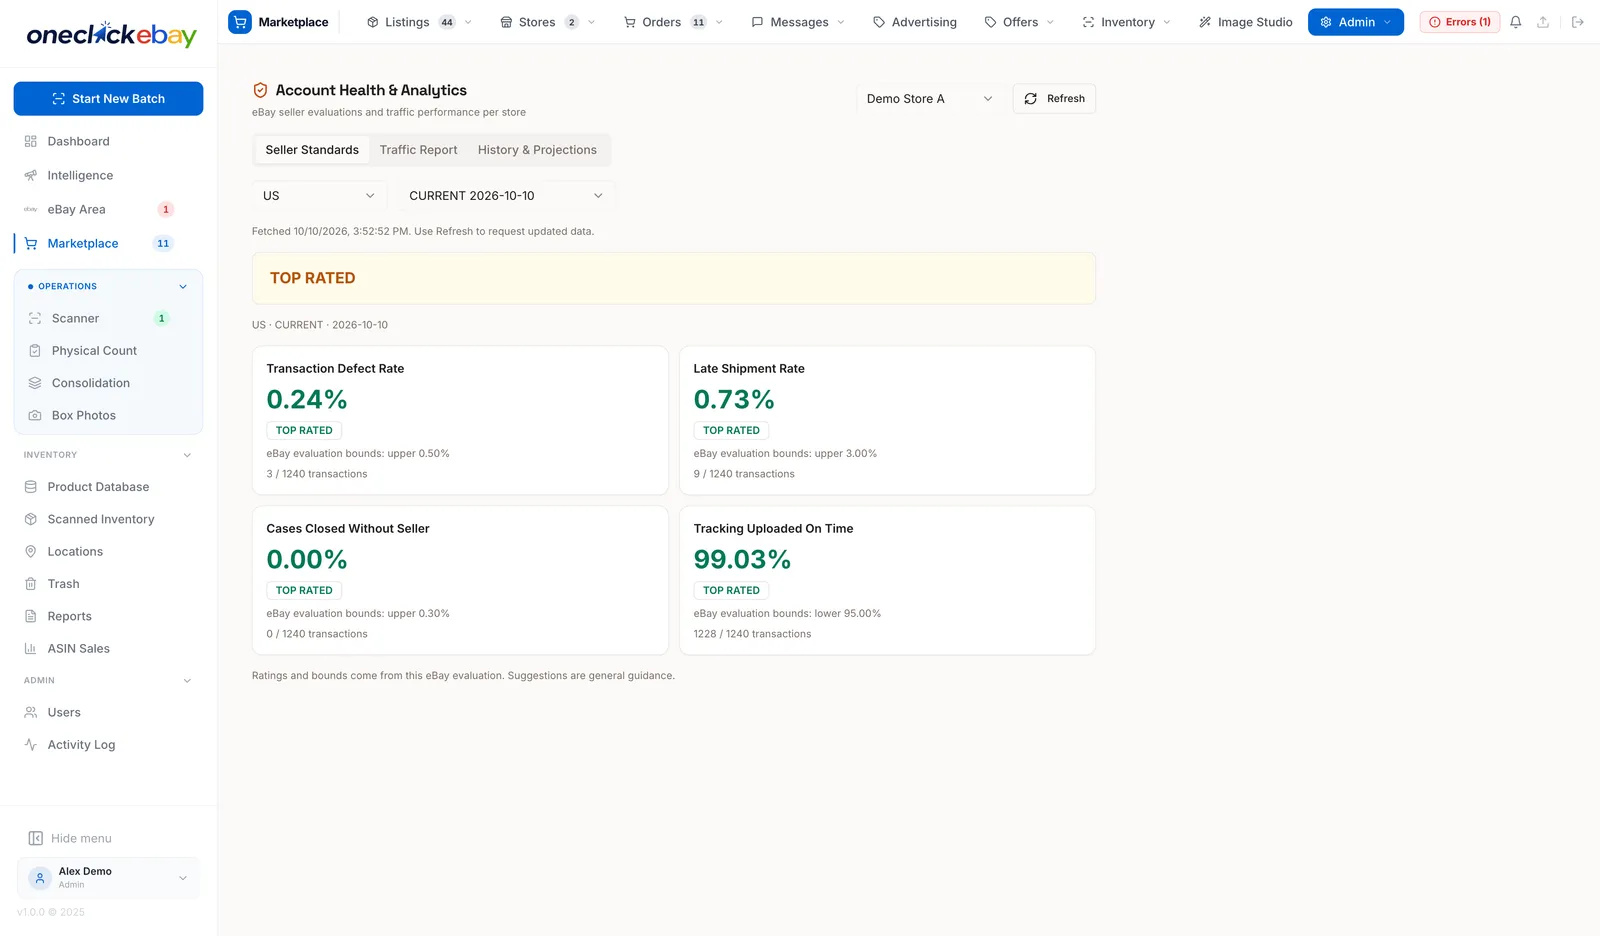Open the Admin dropdown button
This screenshot has width=1600, height=936.
click(x=1356, y=22)
